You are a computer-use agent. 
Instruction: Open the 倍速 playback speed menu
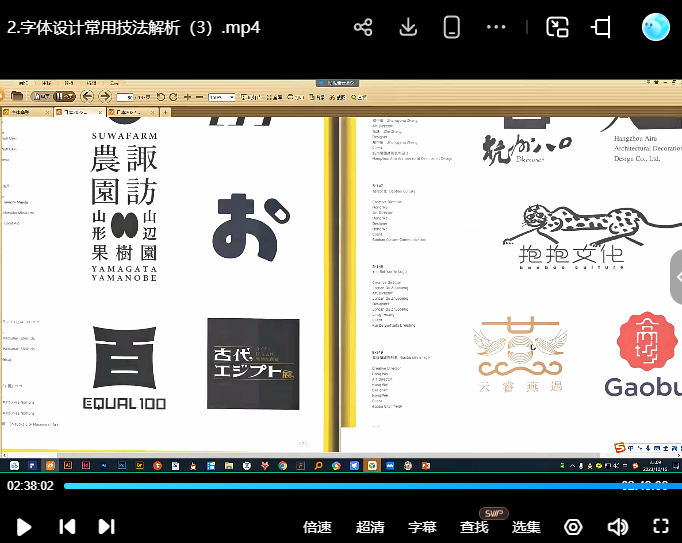coord(317,527)
